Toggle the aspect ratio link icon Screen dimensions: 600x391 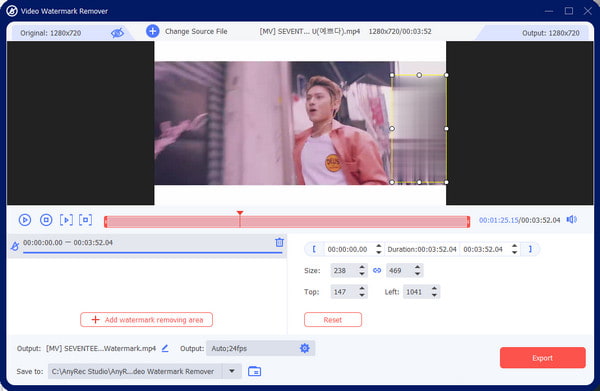(377, 270)
